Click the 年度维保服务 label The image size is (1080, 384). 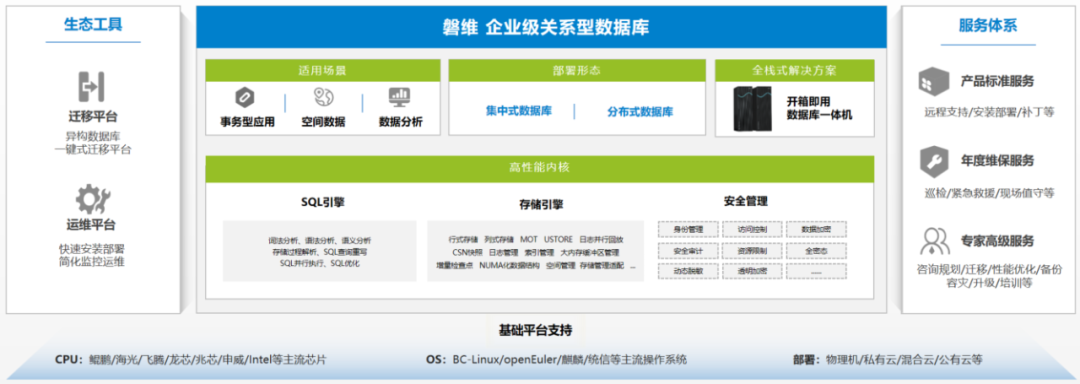[997, 162]
